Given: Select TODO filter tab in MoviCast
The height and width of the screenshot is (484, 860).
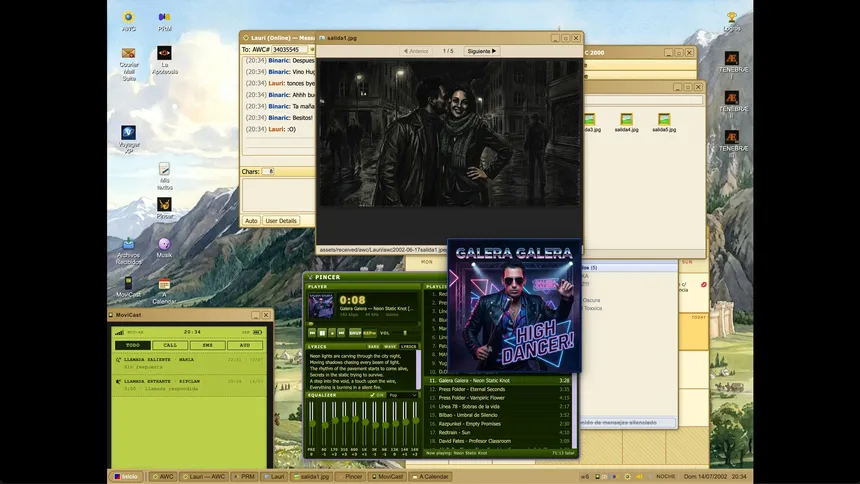Looking at the screenshot, I should (x=133, y=345).
